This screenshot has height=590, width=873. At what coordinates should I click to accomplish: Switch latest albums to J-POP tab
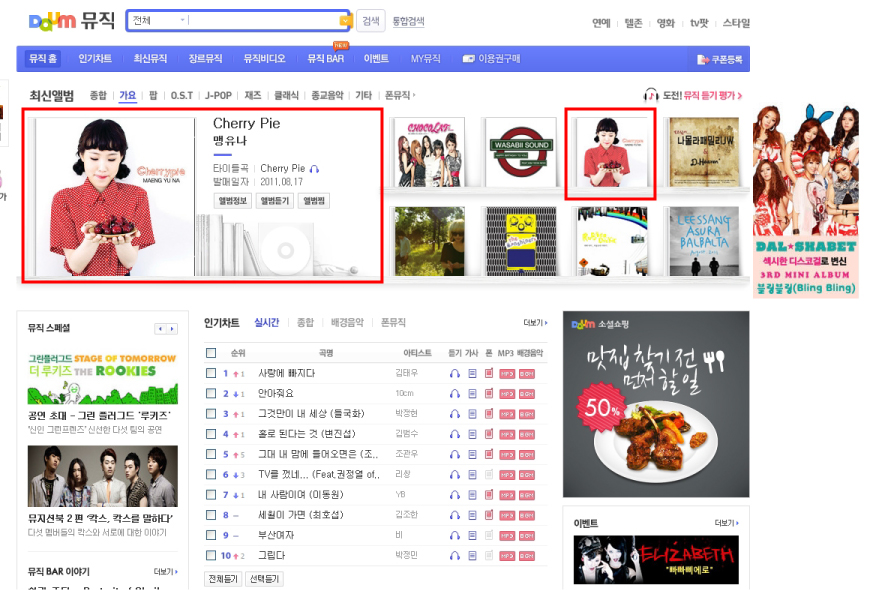click(x=218, y=95)
